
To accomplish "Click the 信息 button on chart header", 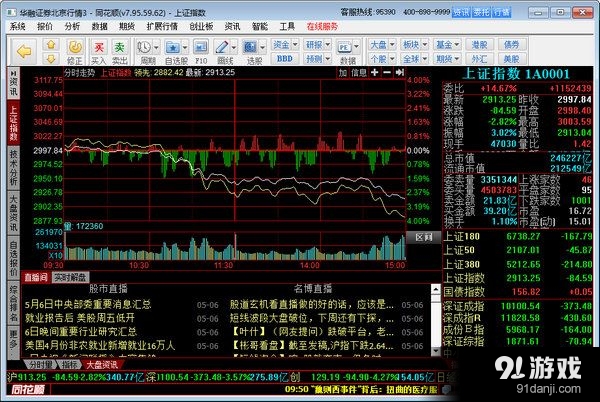I will tap(359, 72).
